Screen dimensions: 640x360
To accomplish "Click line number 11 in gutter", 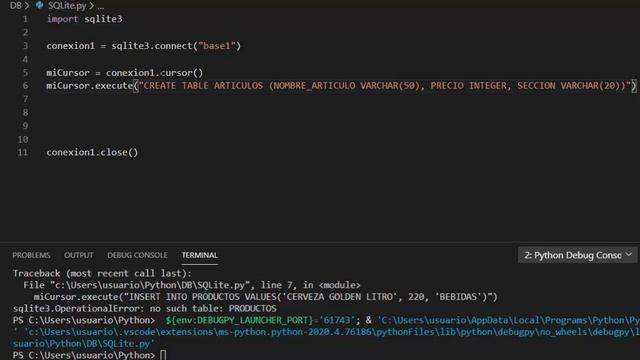I will click(23, 152).
